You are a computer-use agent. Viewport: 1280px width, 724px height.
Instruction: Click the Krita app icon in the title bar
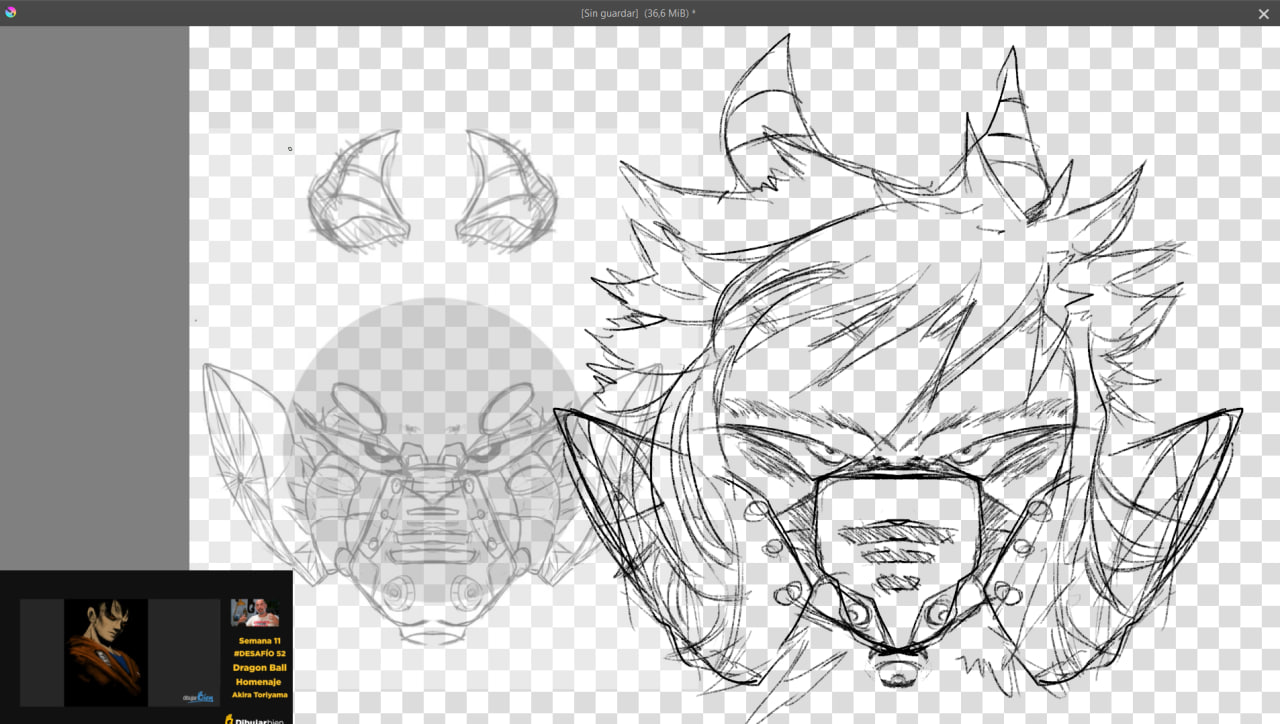pyautogui.click(x=11, y=12)
